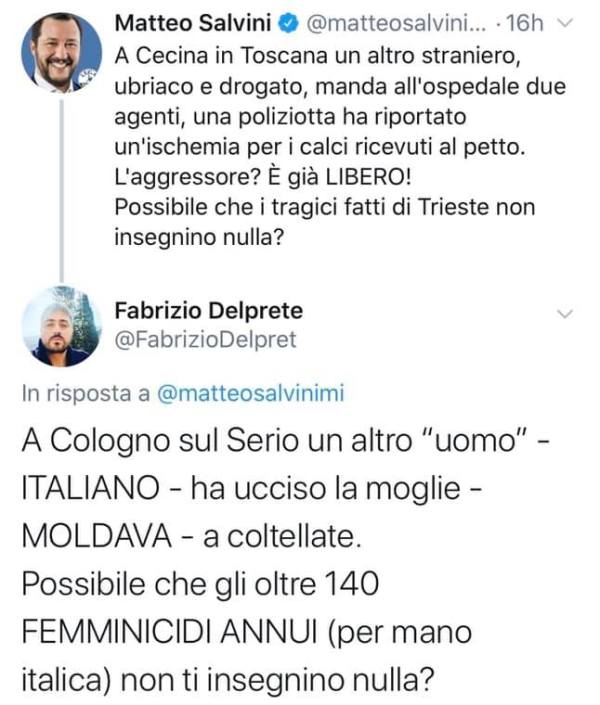
Task: Expand the Salvini tweet options chevron
Action: click(564, 22)
